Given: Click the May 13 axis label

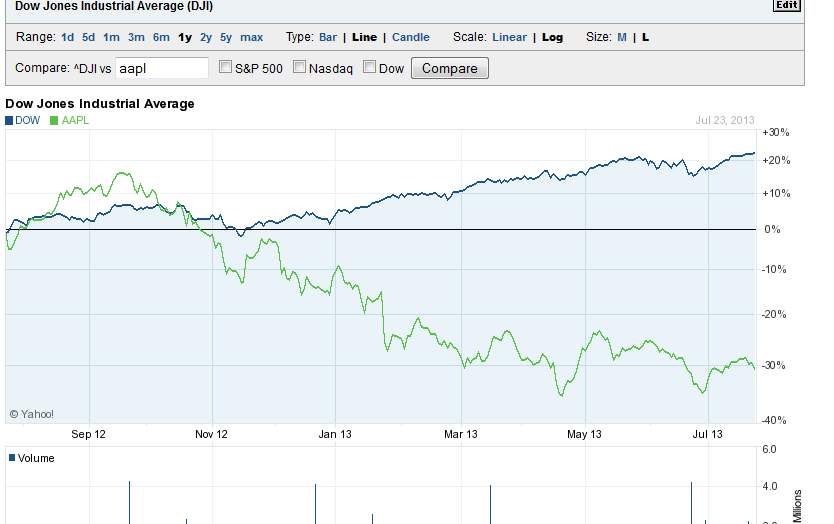Looking at the screenshot, I should point(584,434).
